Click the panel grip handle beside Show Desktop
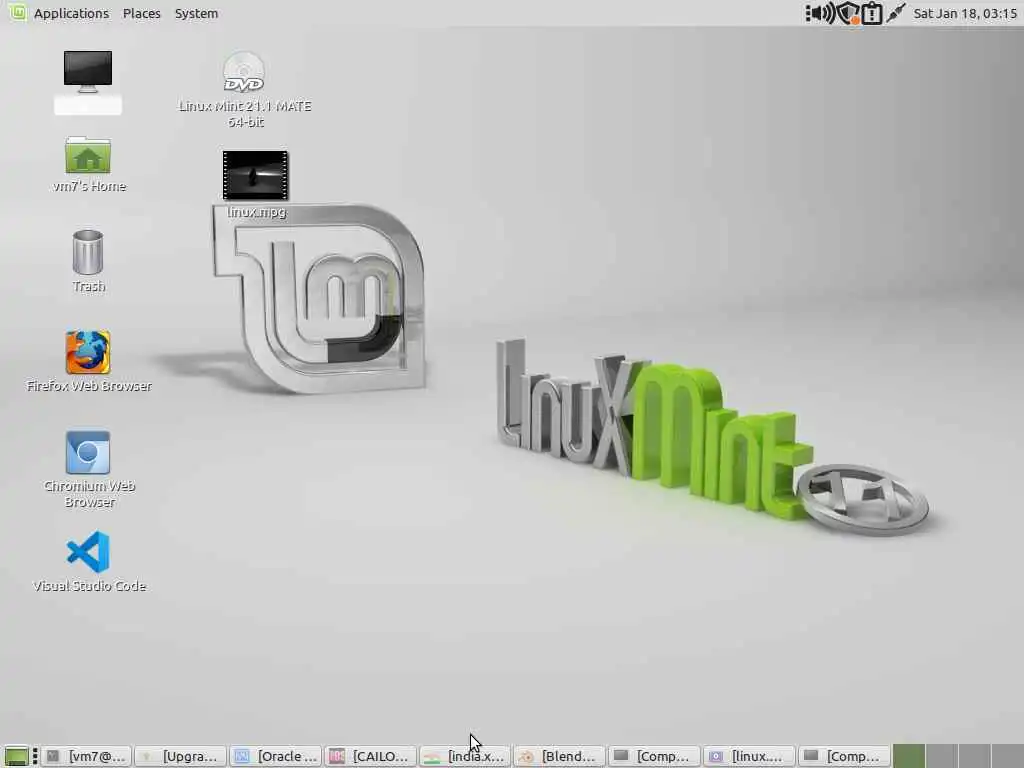 click(x=35, y=756)
